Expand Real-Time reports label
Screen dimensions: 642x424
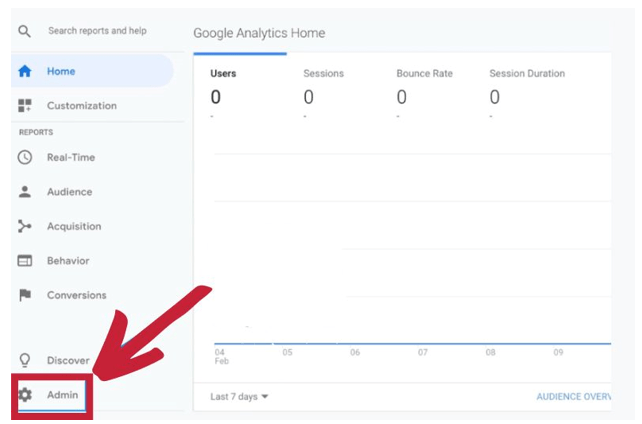[x=71, y=158]
